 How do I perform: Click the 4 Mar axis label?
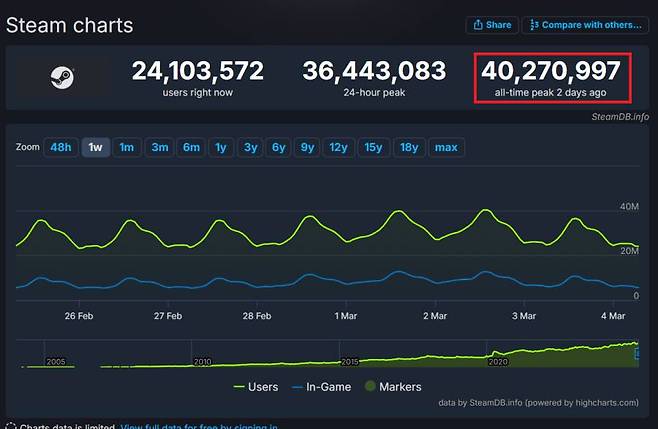[x=613, y=316]
